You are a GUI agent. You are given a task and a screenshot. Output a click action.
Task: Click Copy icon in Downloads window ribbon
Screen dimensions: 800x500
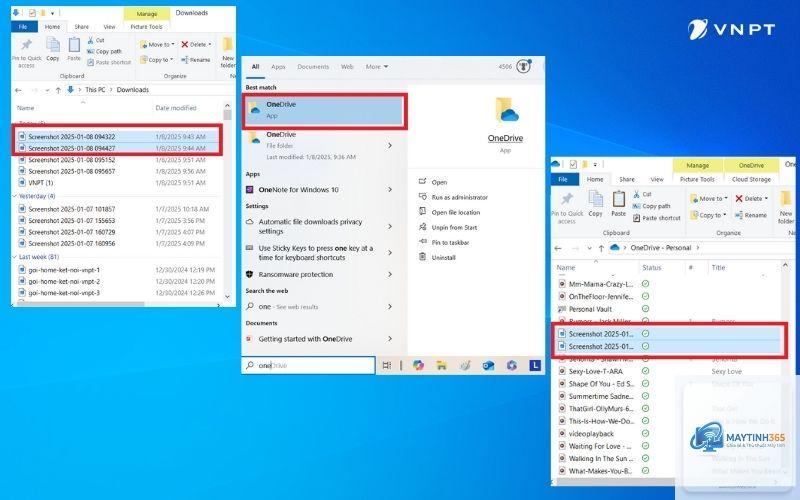click(53, 49)
